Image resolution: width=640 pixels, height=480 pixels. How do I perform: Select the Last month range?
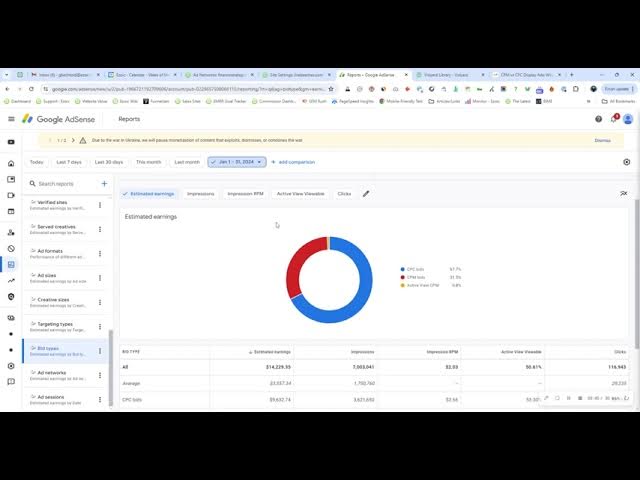pos(187,162)
